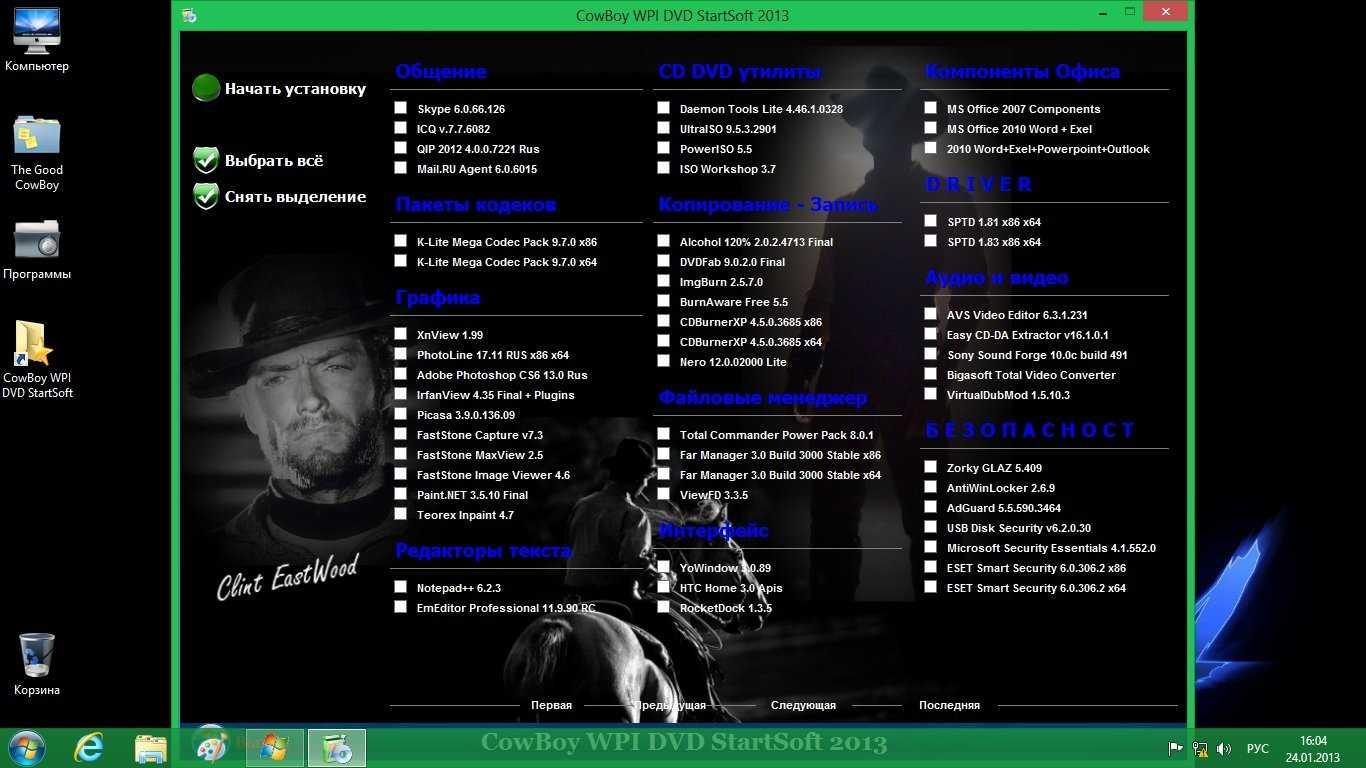
Task: Click the Общение category heading
Action: (x=441, y=72)
